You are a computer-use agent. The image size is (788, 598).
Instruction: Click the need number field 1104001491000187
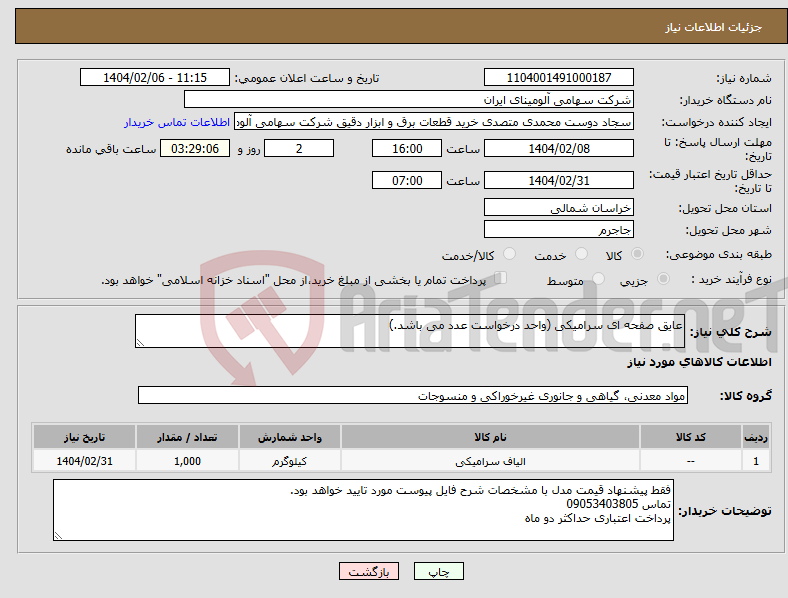coord(558,77)
